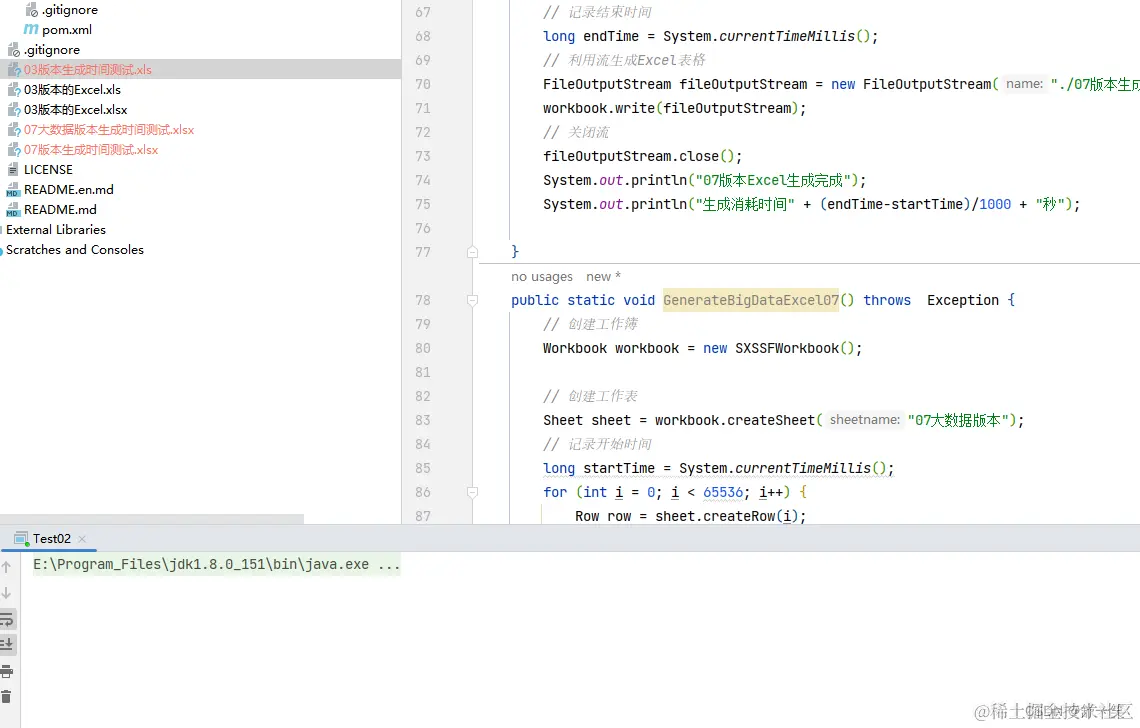Fold the for loop at line 86
Image resolution: width=1140 pixels, height=728 pixels.
[x=473, y=492]
